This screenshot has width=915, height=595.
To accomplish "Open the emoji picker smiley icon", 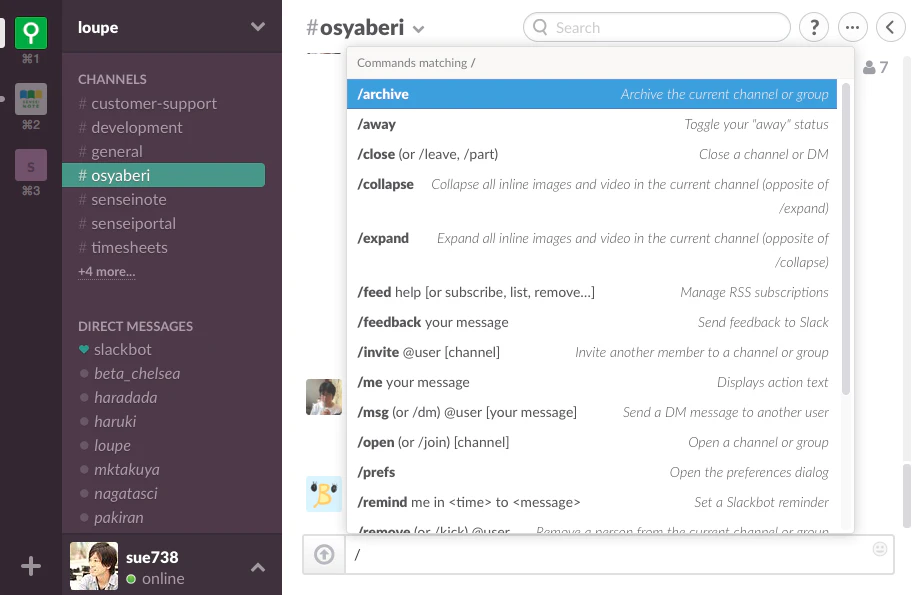I will [x=880, y=549].
